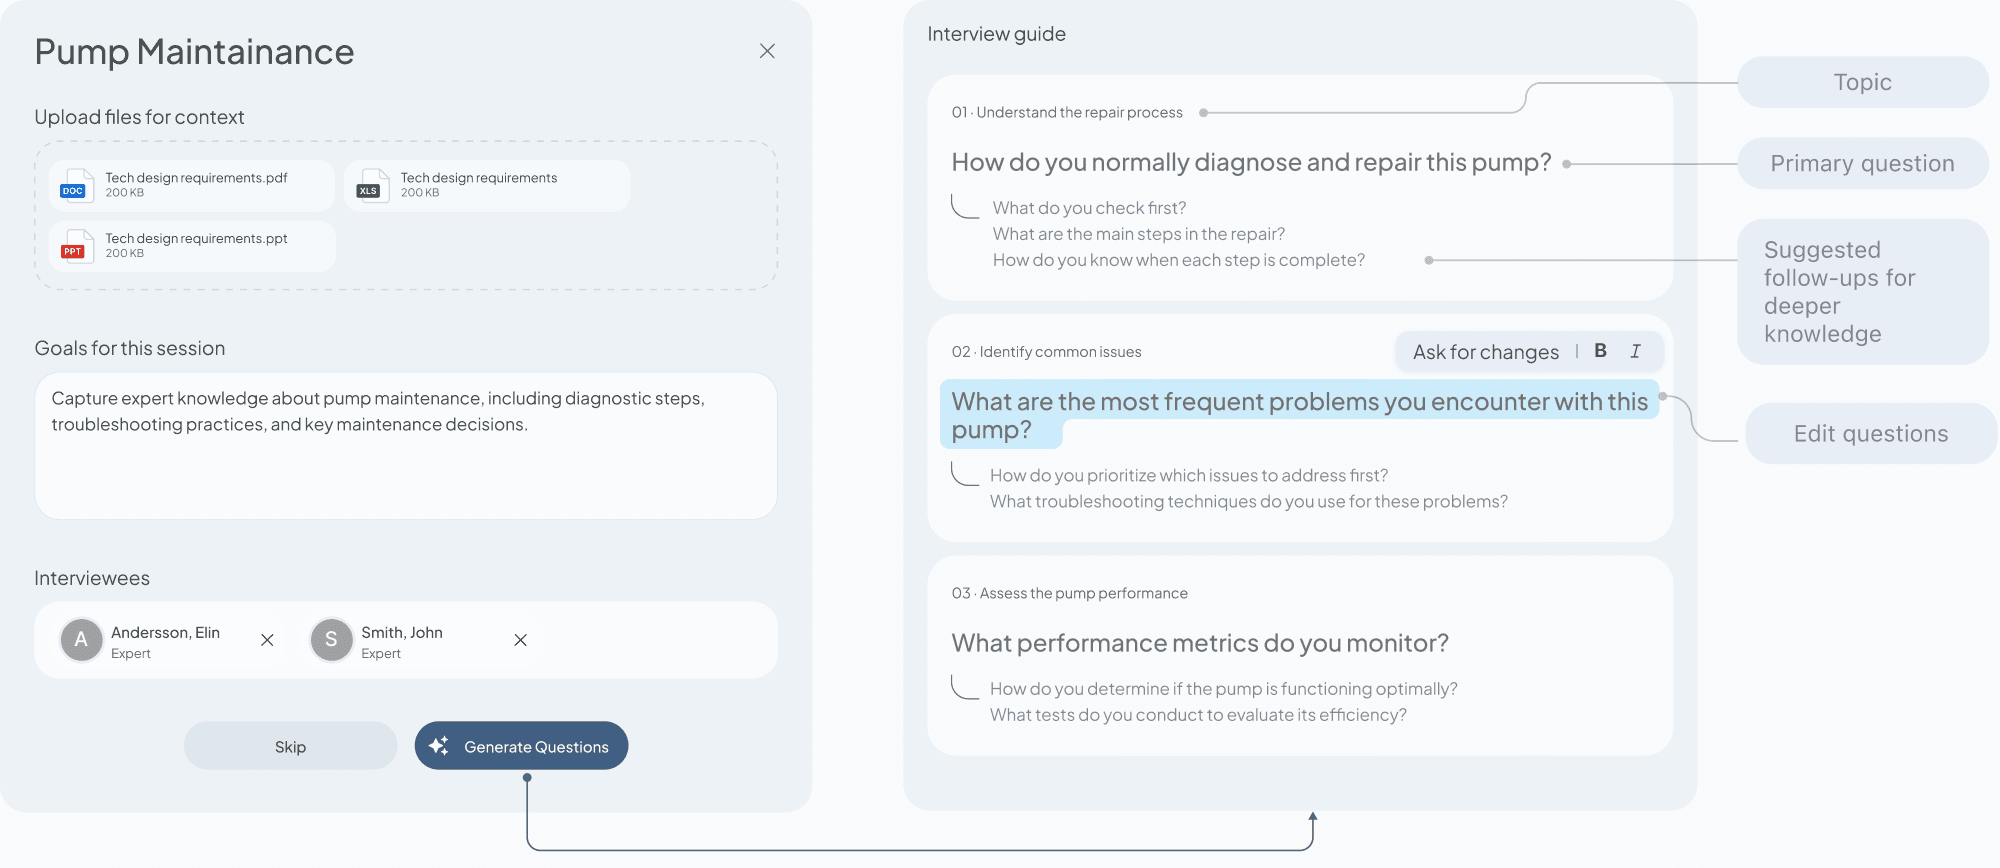Click the Skip button
Image resolution: width=2000 pixels, height=868 pixels.
pos(291,746)
